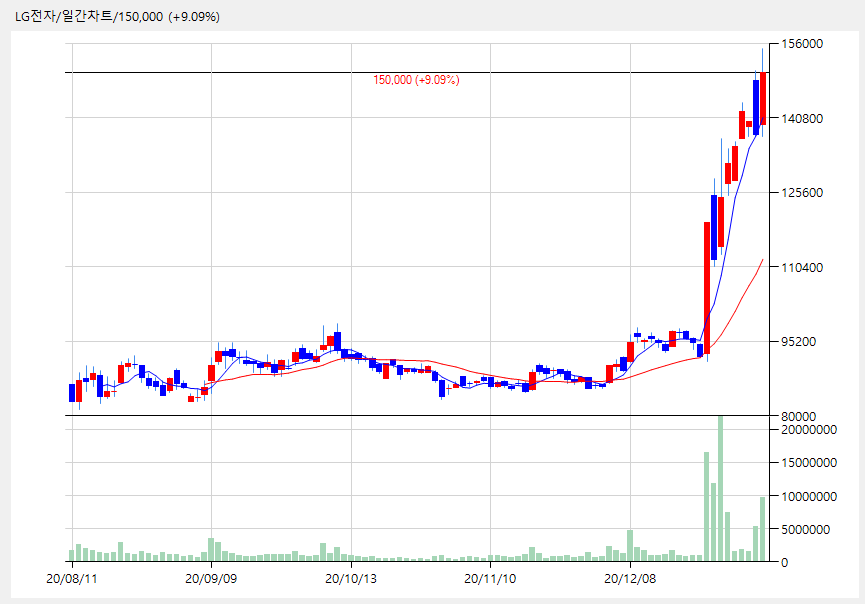Click the 20/09/09 date label
This screenshot has width=865, height=604.
[x=211, y=579]
